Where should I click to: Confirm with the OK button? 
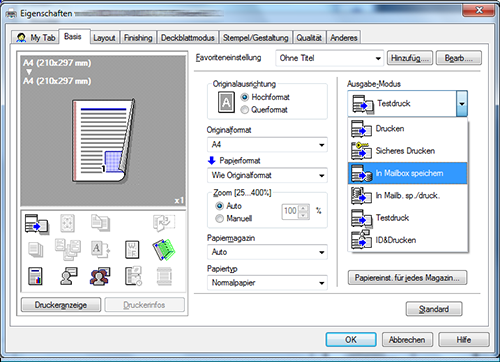click(351, 340)
